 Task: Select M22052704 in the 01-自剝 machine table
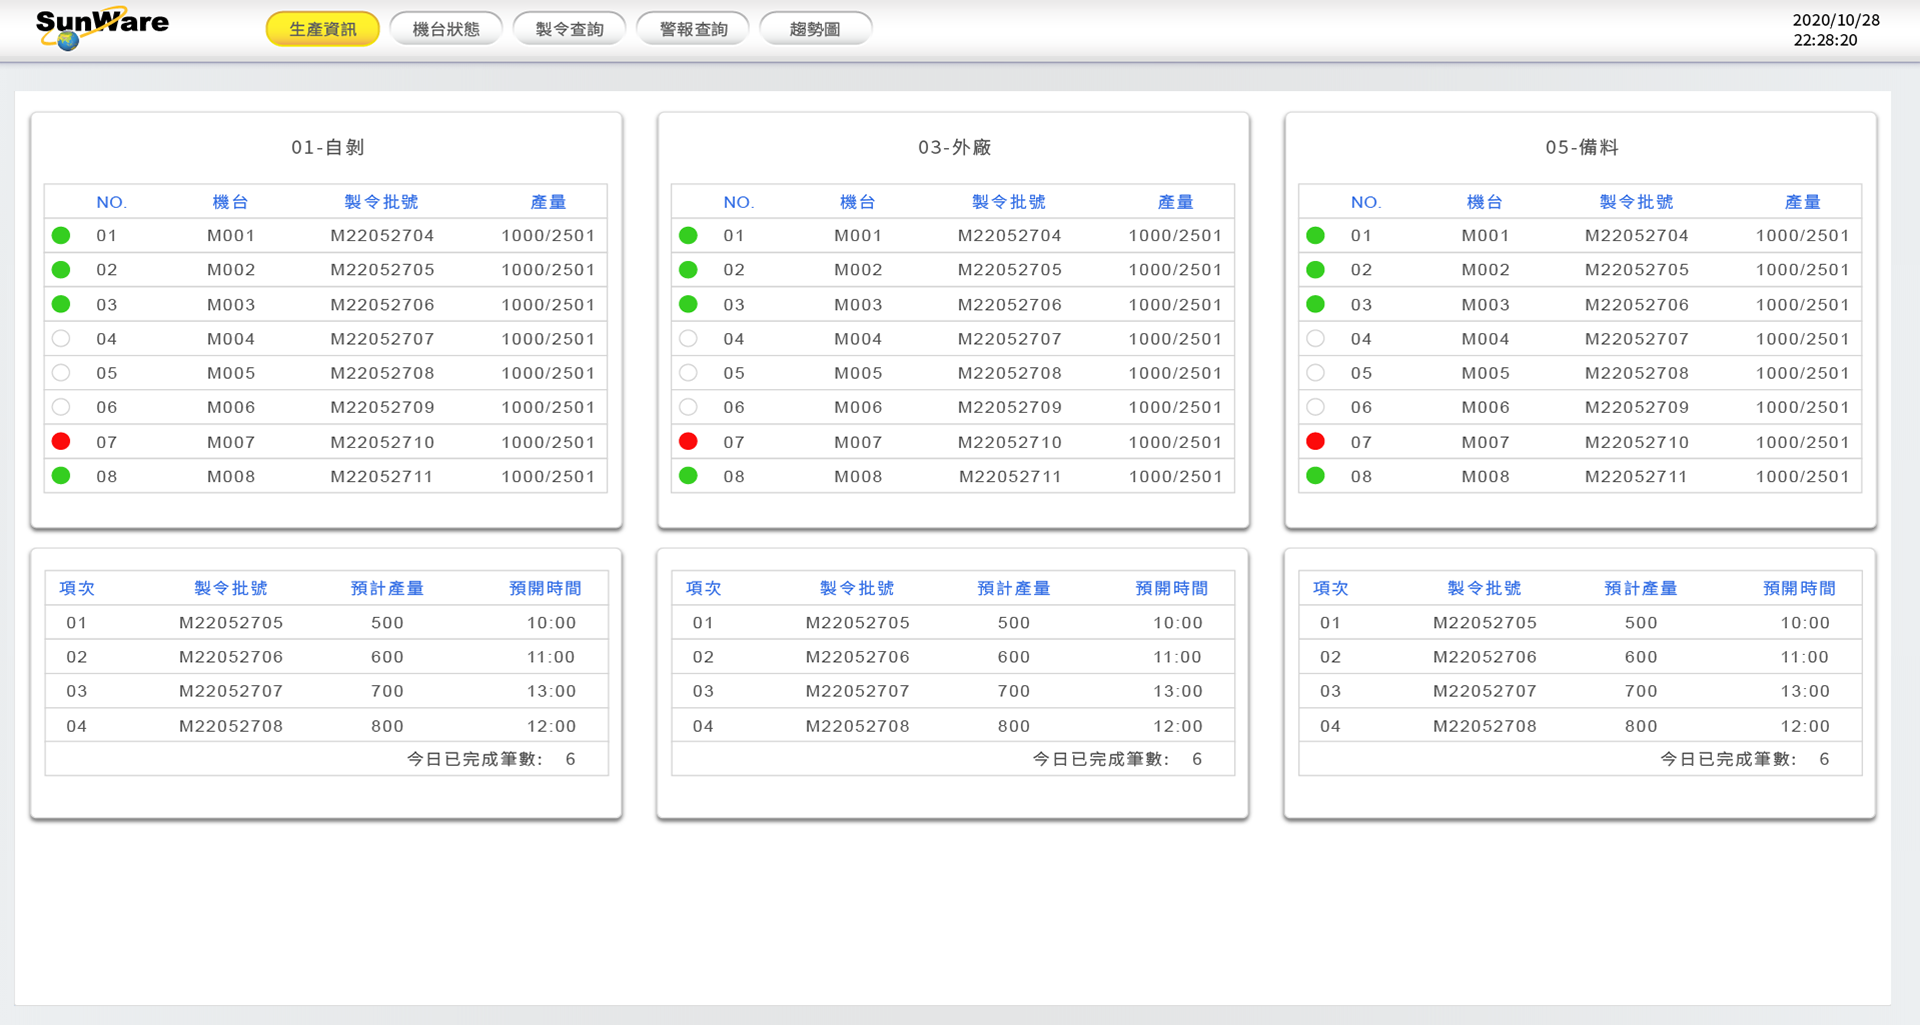click(382, 236)
